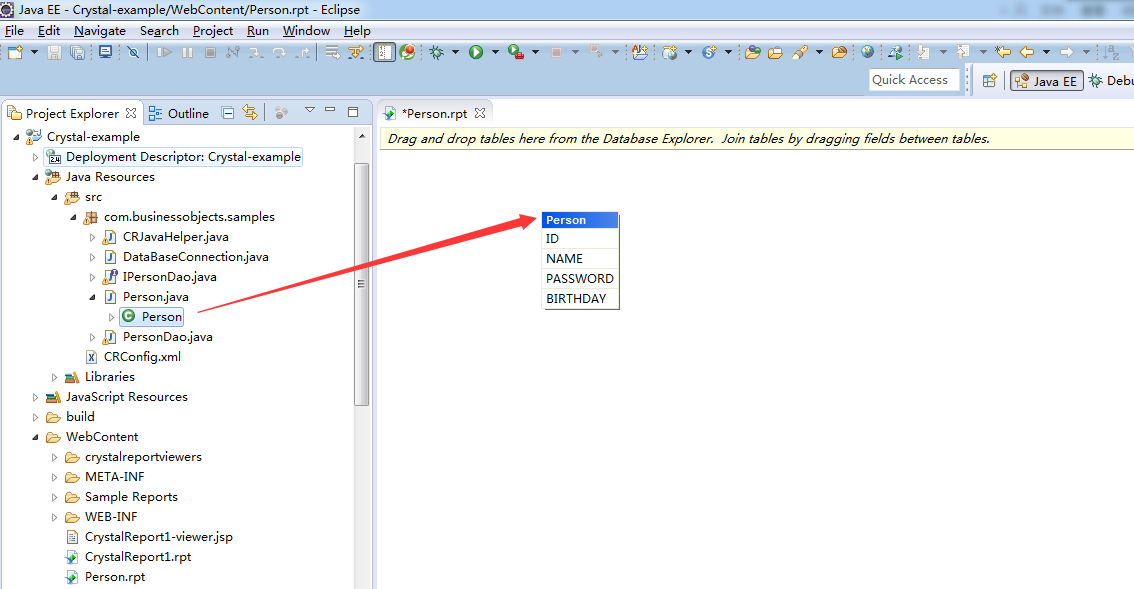Click the Open Console monitor icon
The width and height of the screenshot is (1134, 589).
pos(106,52)
